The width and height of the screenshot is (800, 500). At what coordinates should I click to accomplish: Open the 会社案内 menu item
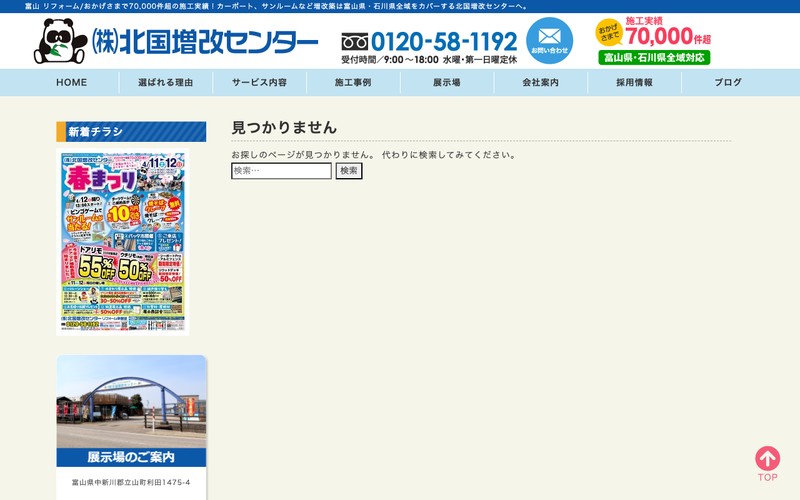541,82
